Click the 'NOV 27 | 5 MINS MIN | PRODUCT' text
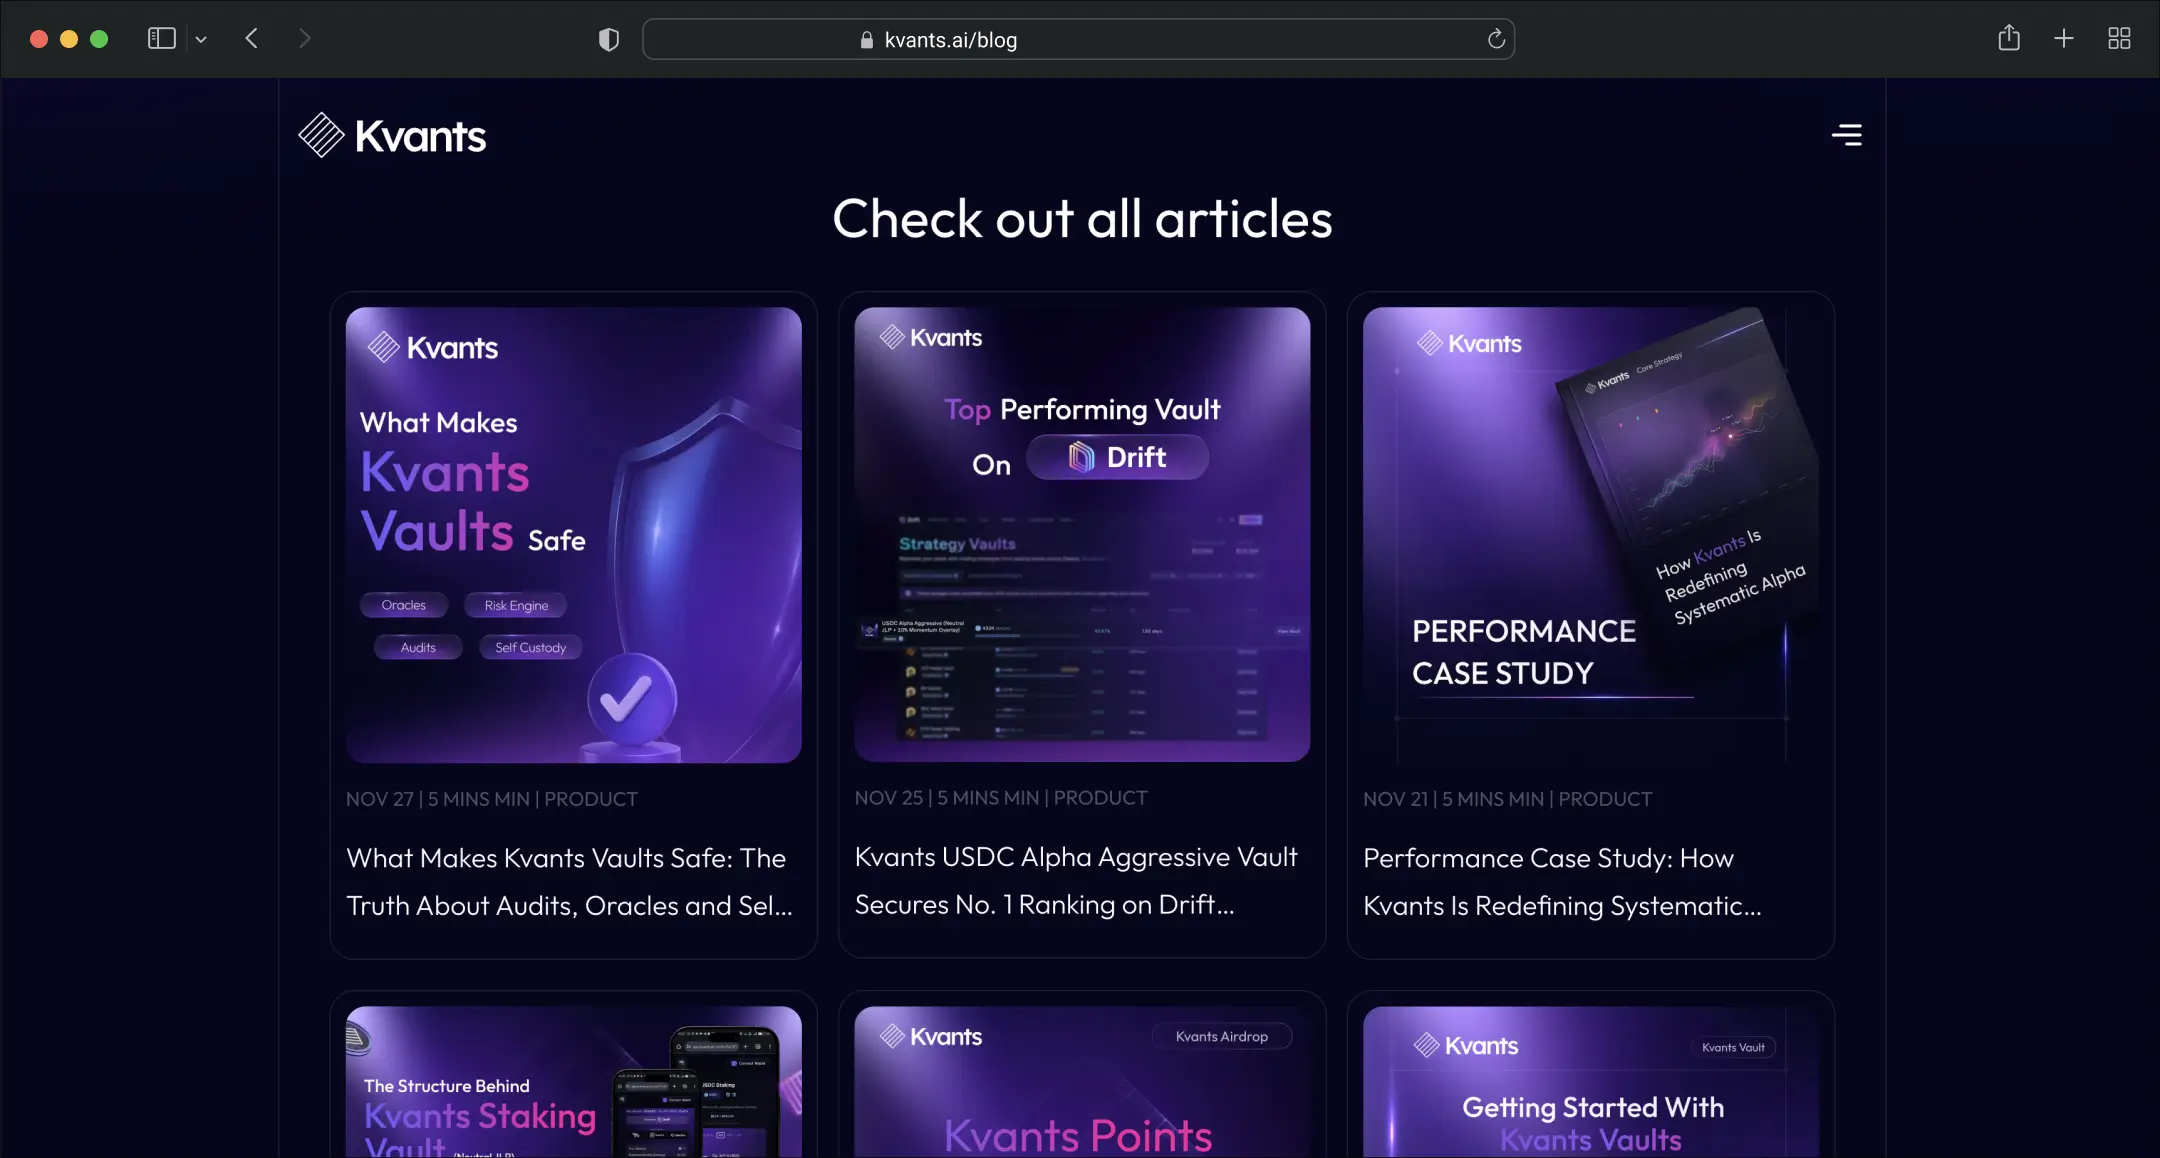The height and width of the screenshot is (1158, 2160). click(x=492, y=799)
